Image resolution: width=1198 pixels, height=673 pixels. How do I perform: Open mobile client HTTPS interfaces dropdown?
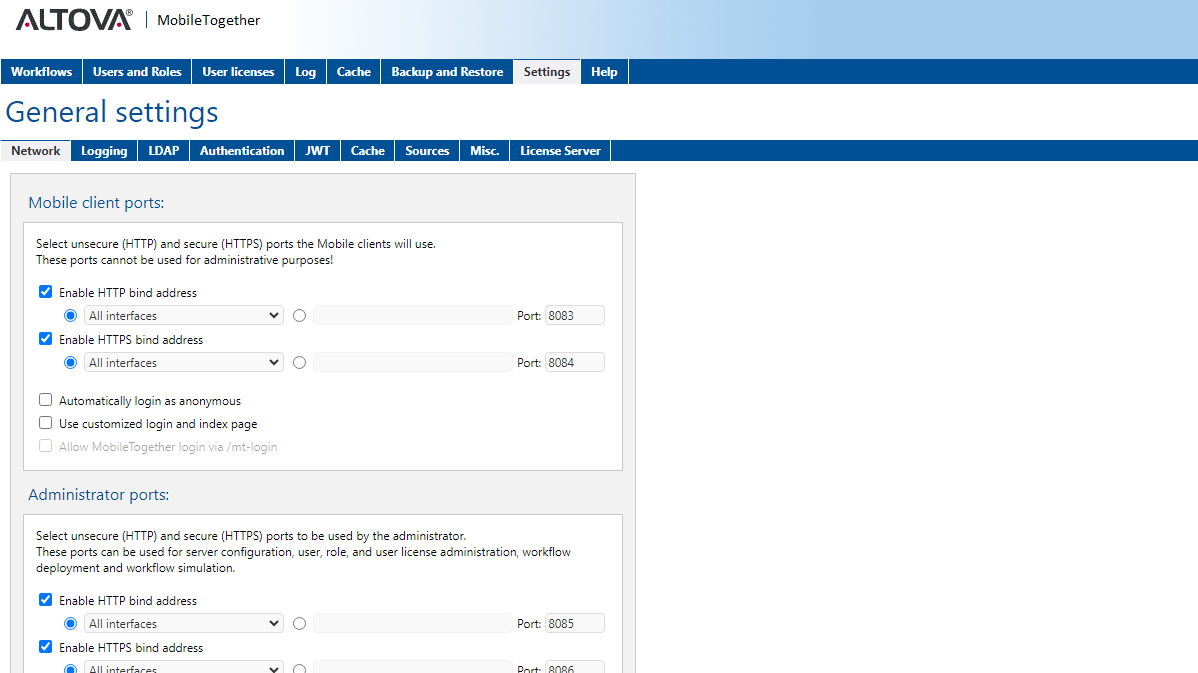[184, 363]
